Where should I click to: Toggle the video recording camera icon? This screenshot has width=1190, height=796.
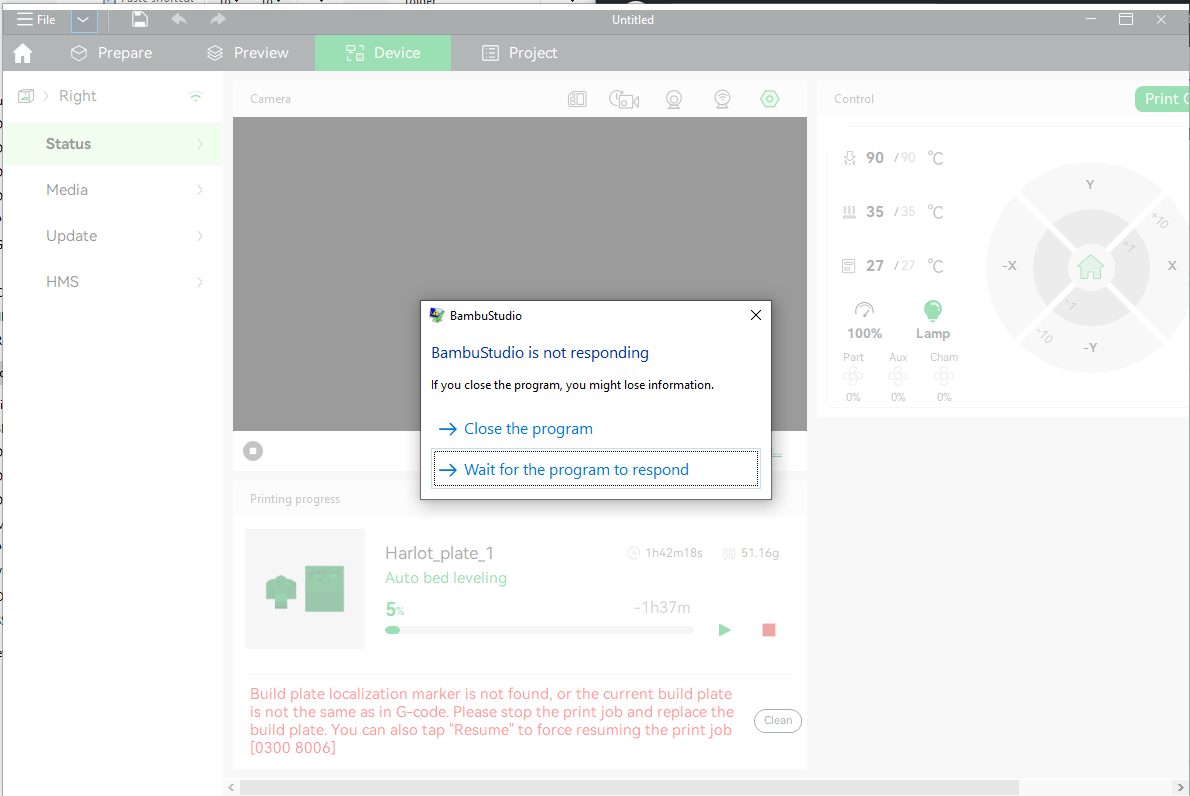pos(624,99)
